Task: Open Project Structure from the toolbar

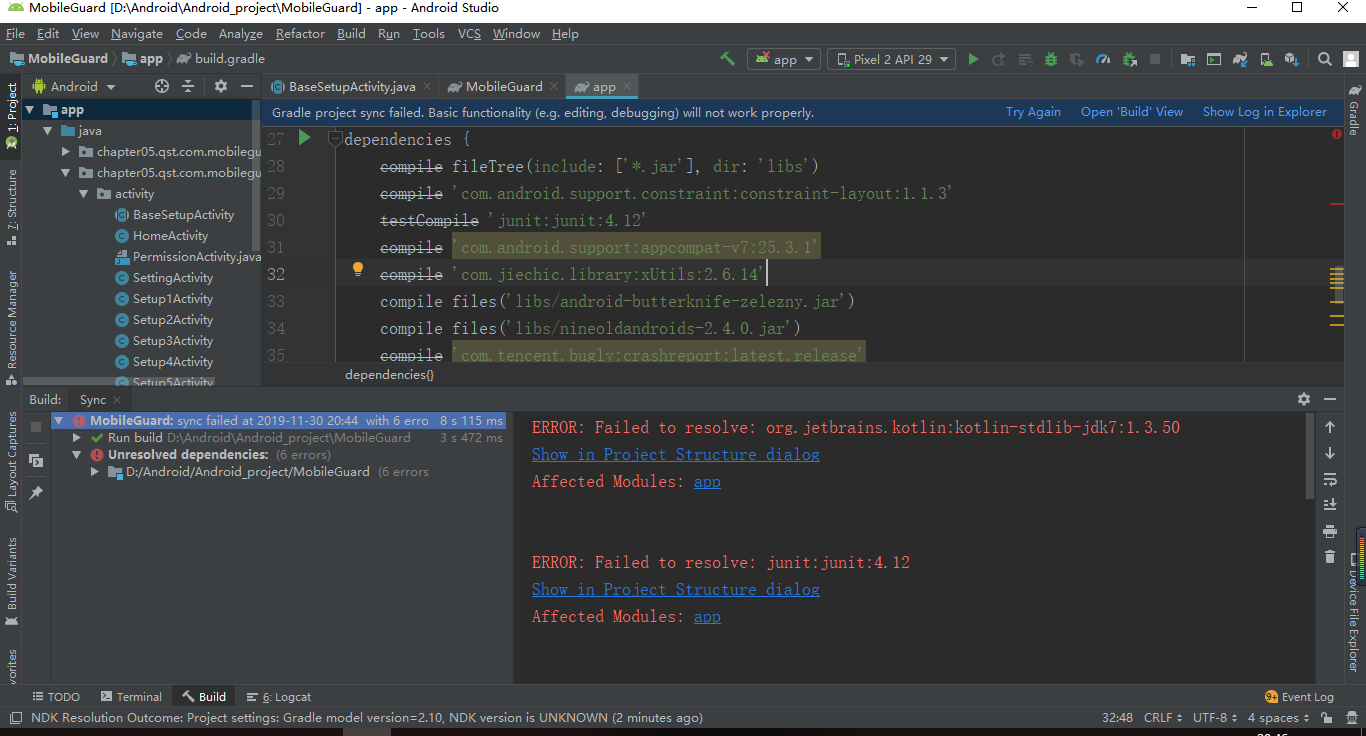Action: pyautogui.click(x=1188, y=58)
